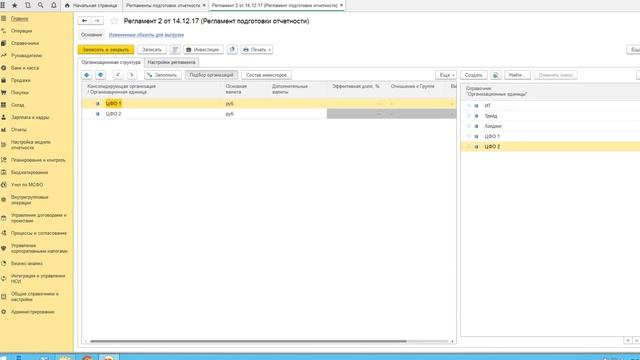The width and height of the screenshot is (640, 360).
Task: Click Состав инвесторов button
Action: (266, 75)
